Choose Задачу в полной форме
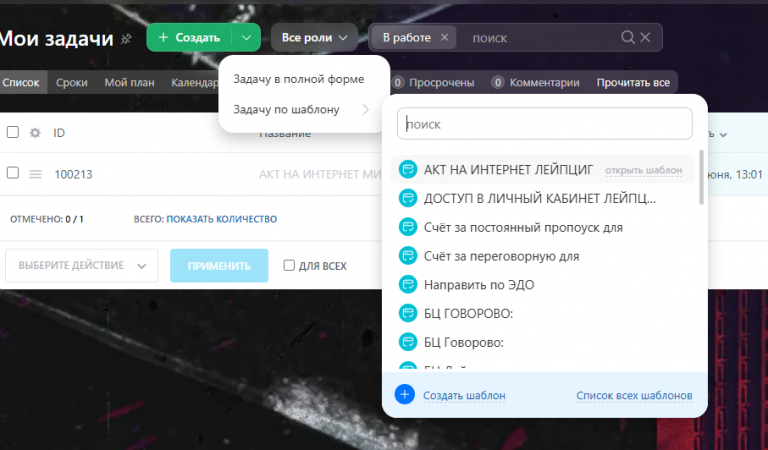 (299, 79)
